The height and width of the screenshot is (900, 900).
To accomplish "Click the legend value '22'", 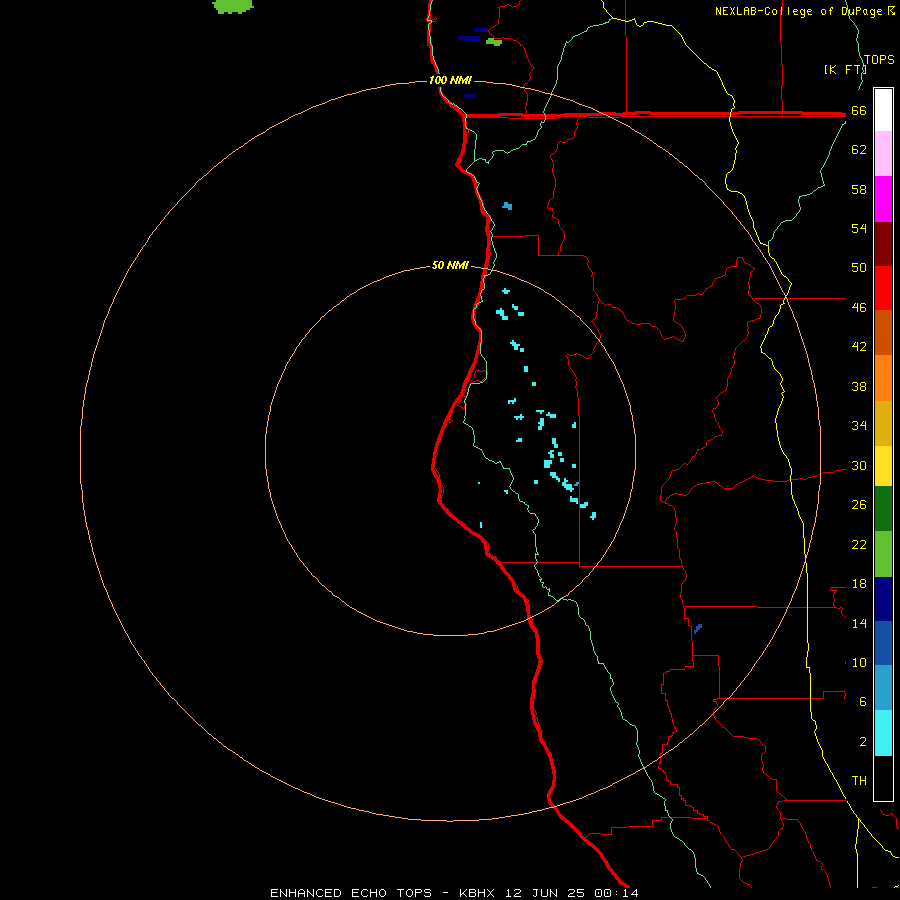I will pyautogui.click(x=859, y=544).
